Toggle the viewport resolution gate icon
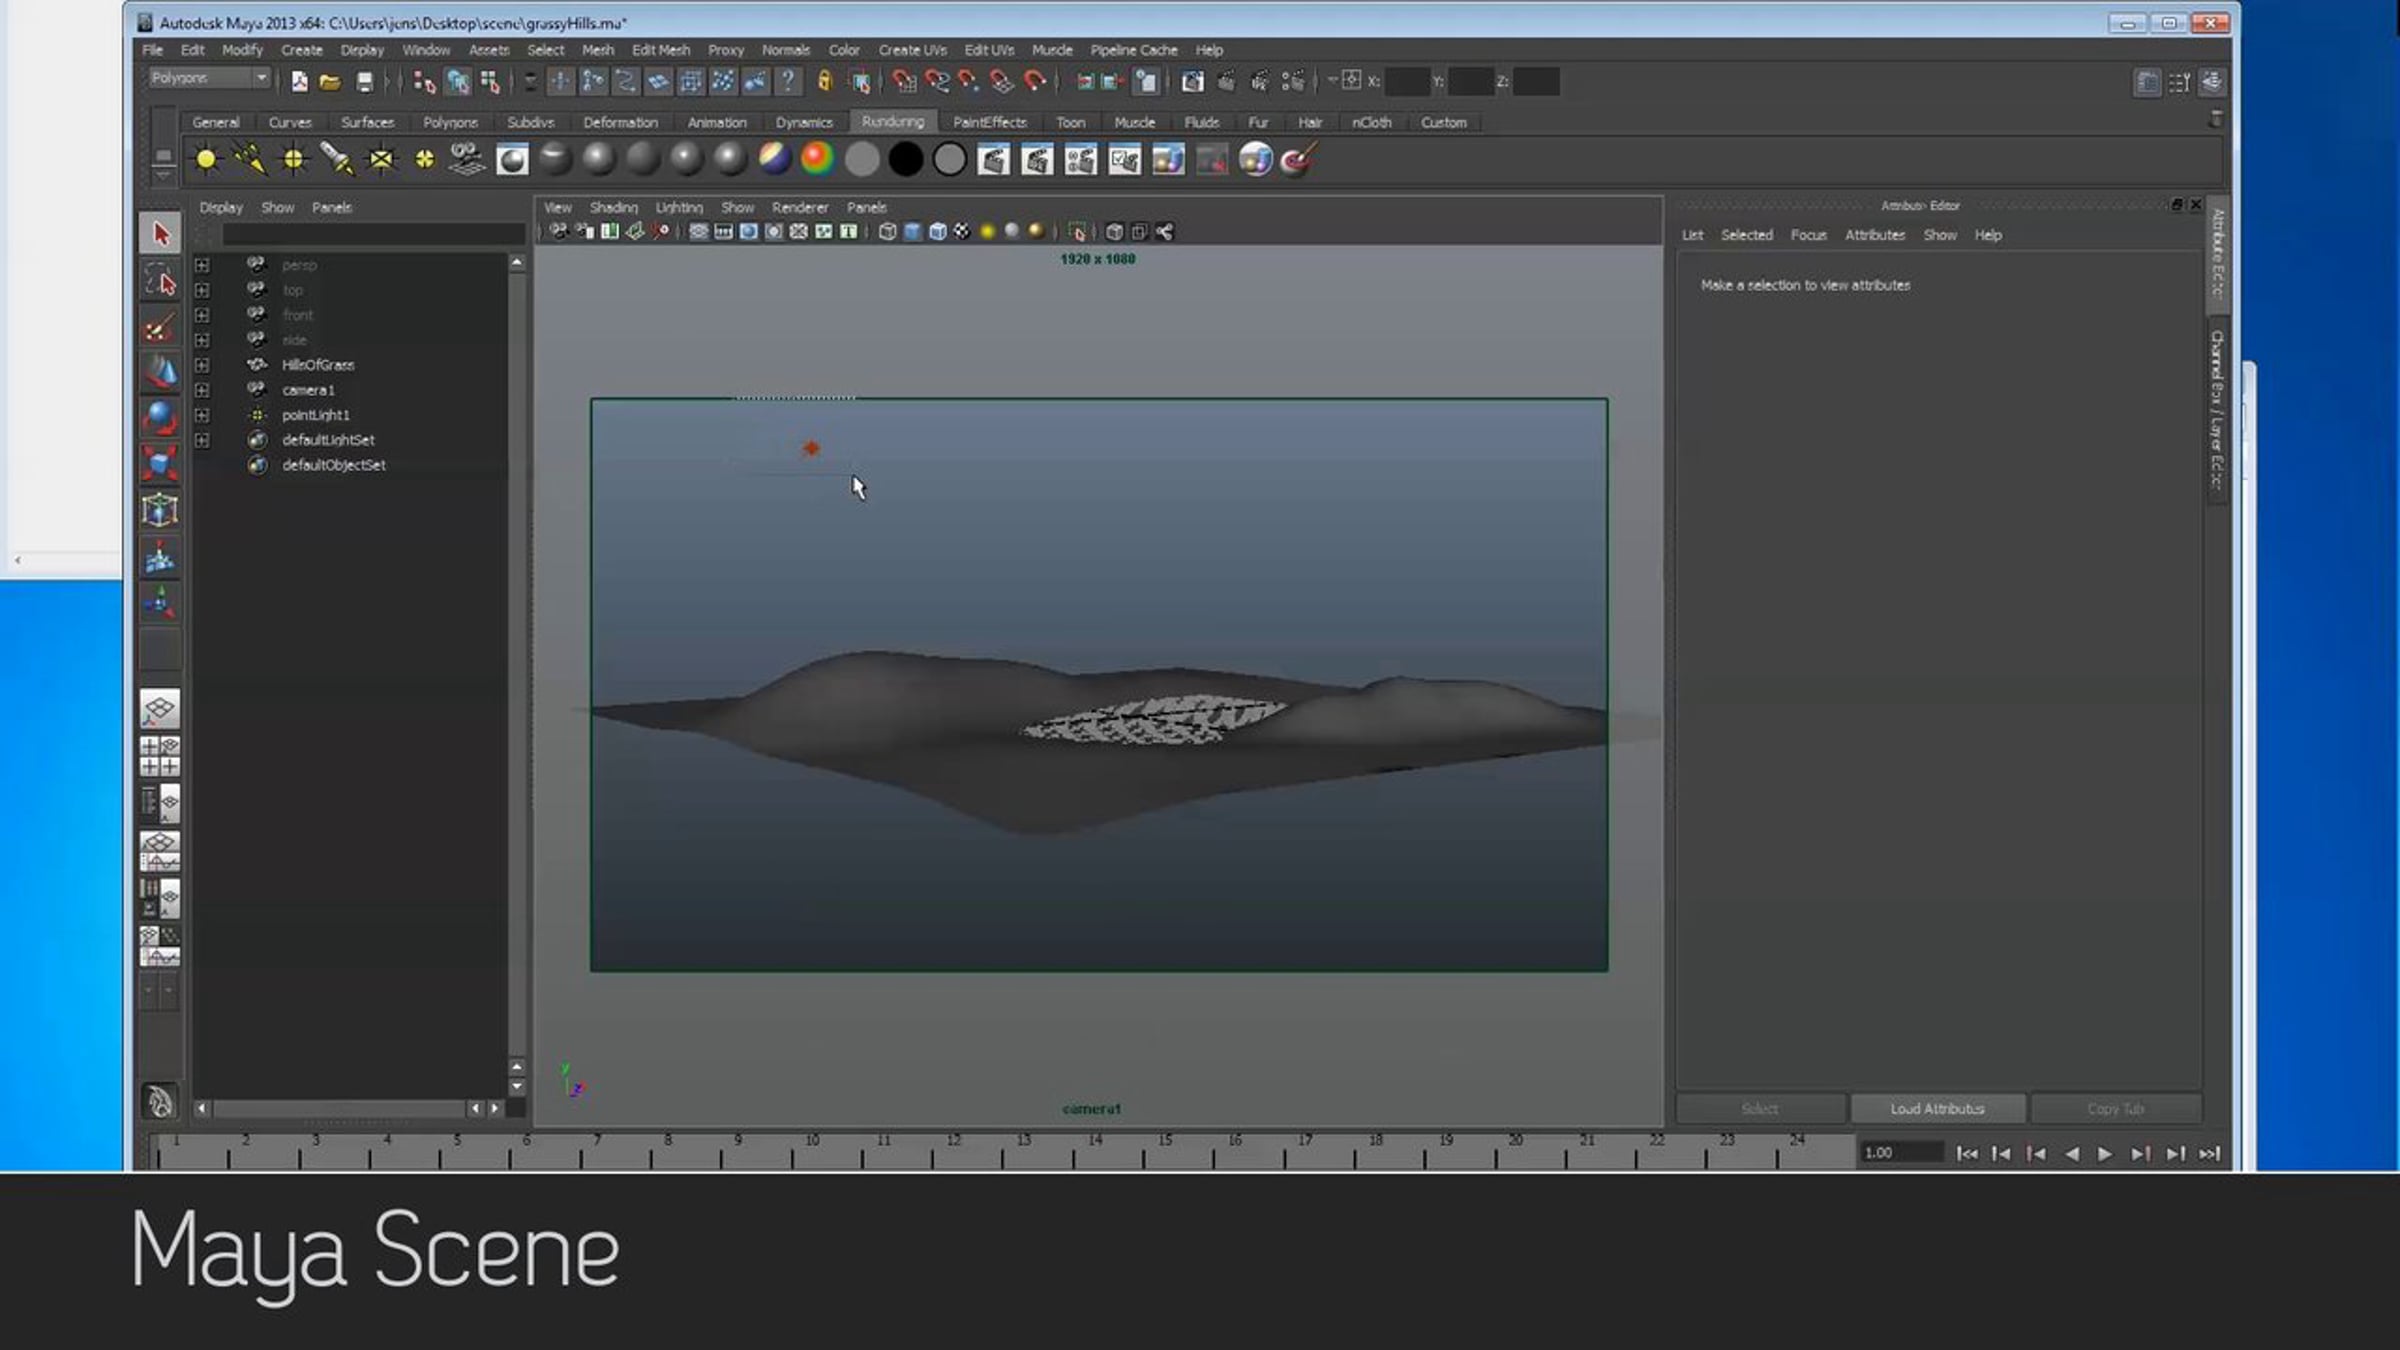 pyautogui.click(x=748, y=232)
